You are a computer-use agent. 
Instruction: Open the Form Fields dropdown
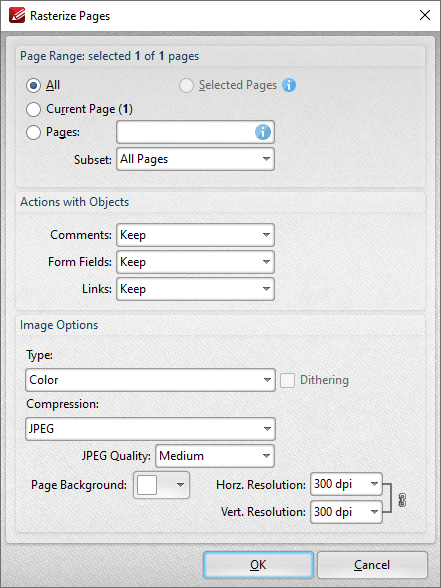point(195,262)
